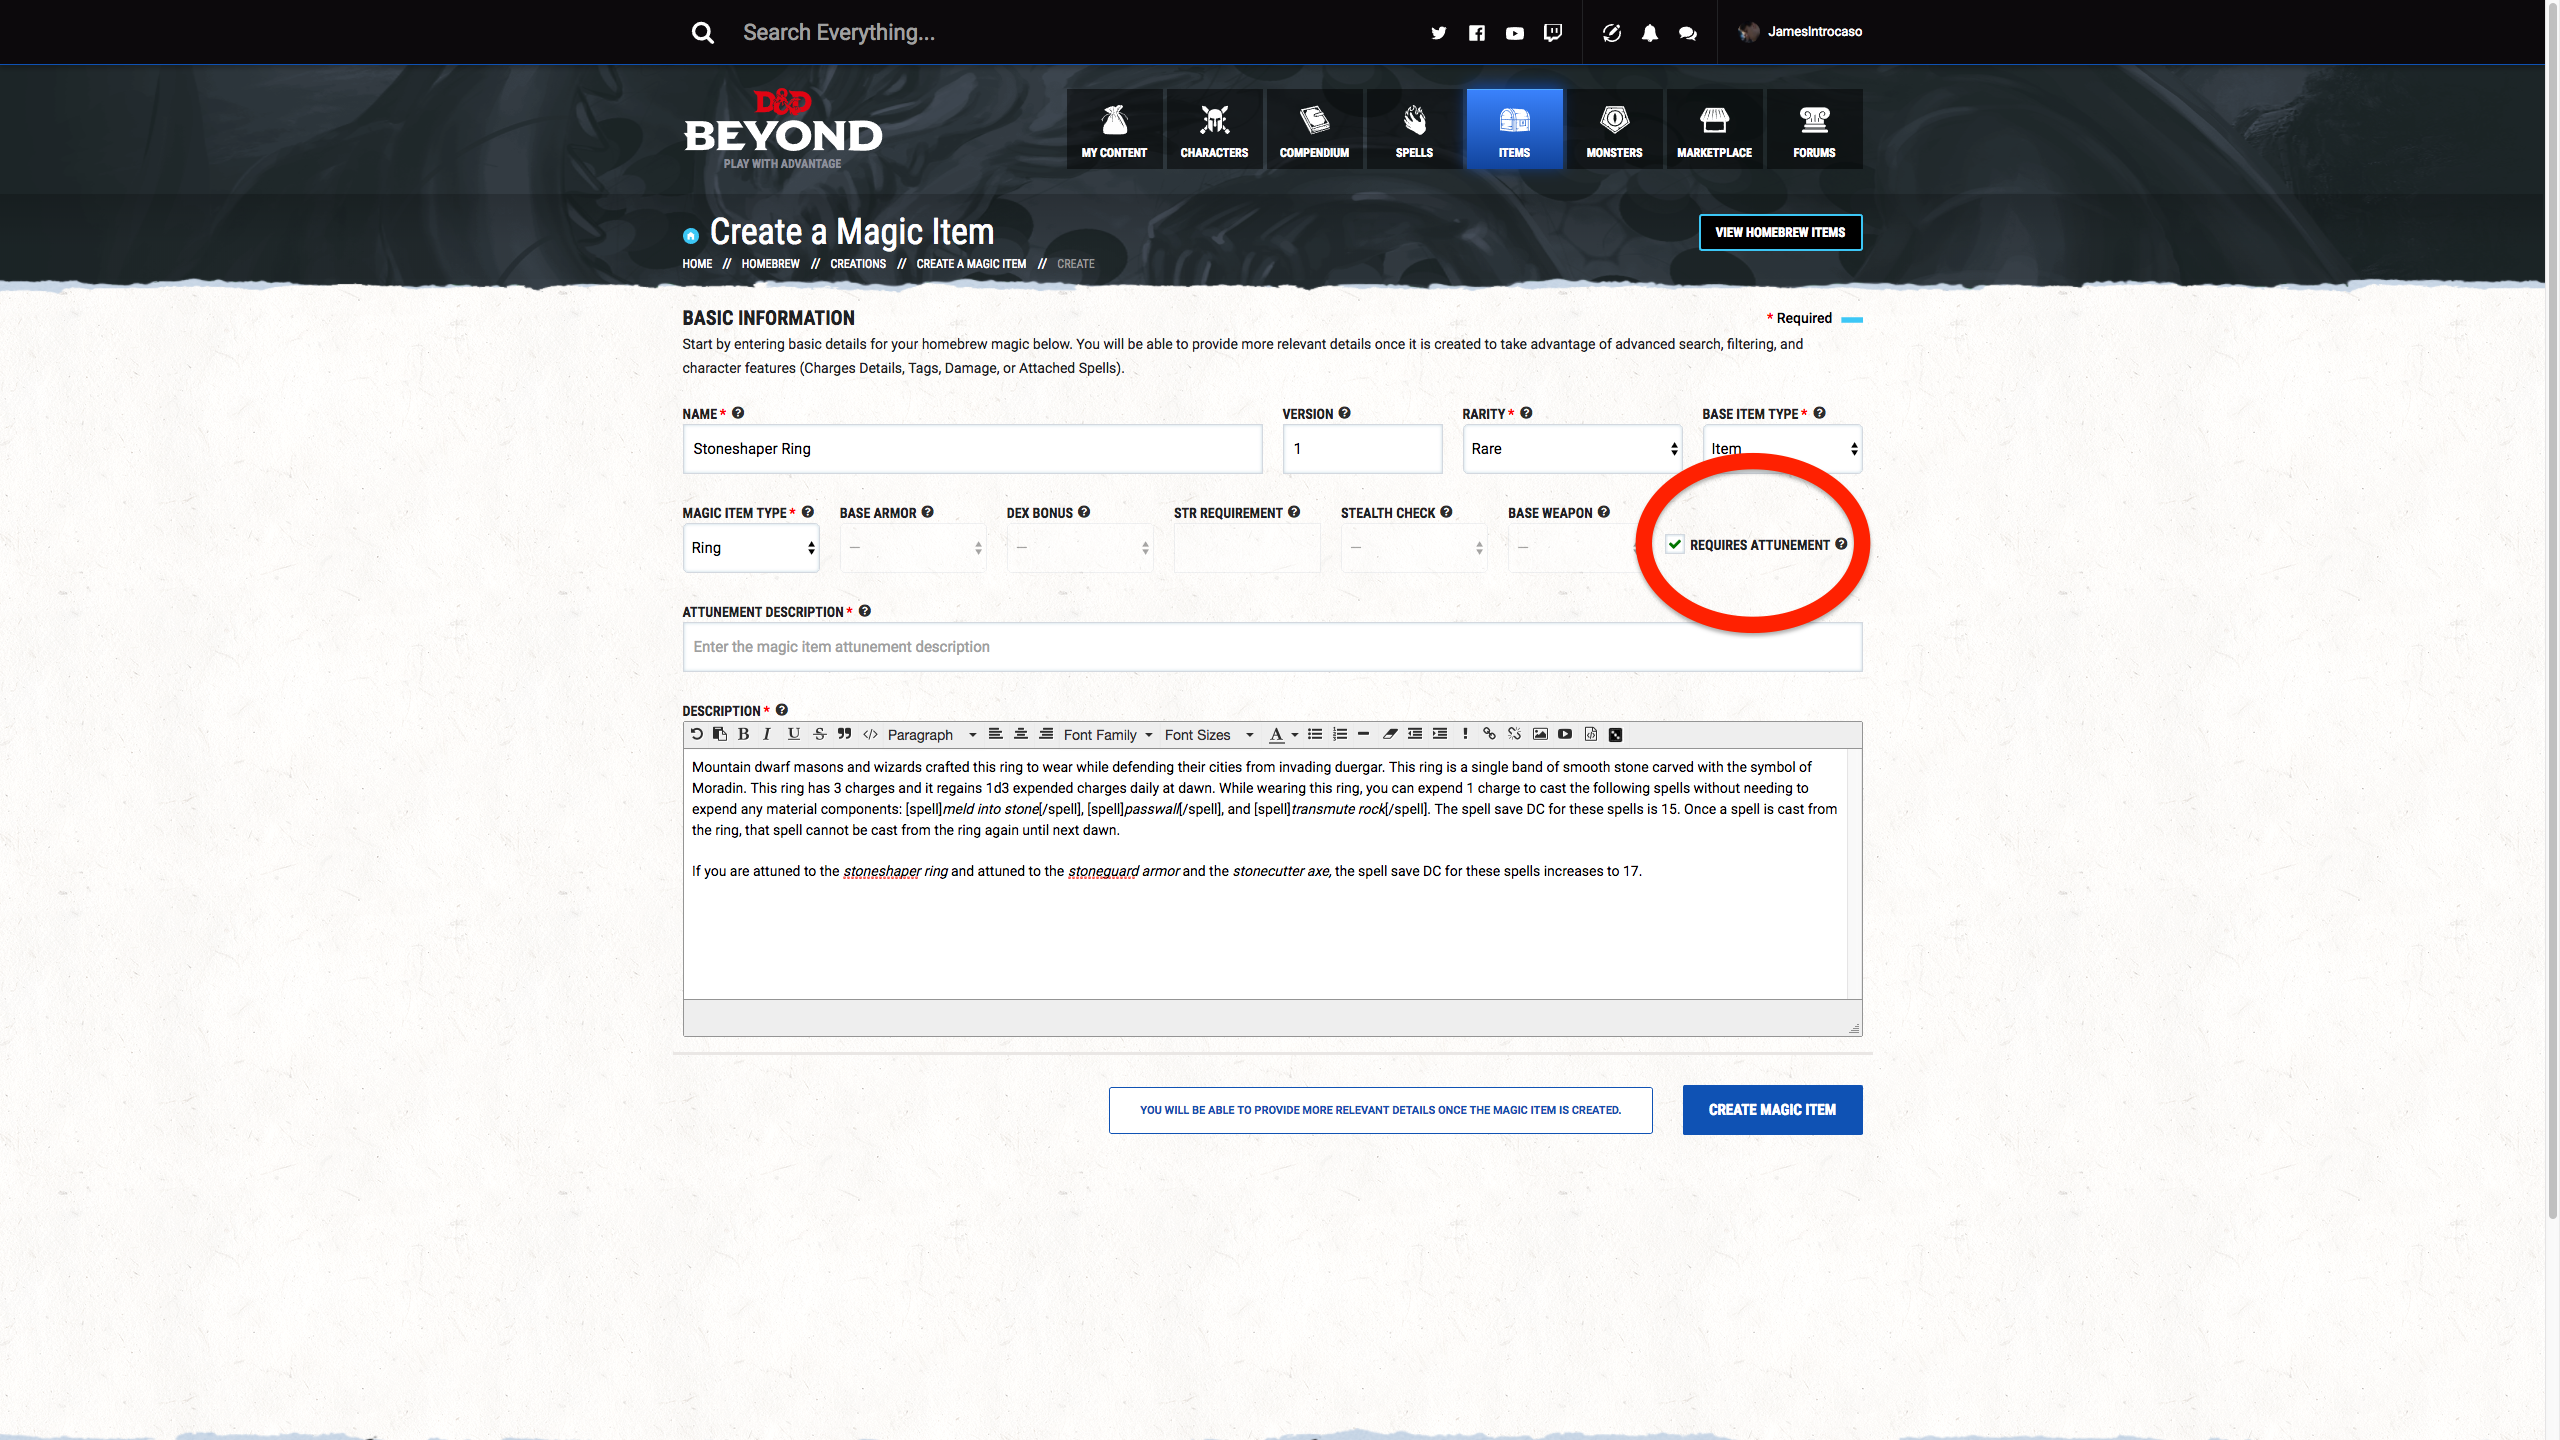Click the help icon next to Rarity
2560x1440 pixels.
tap(1526, 413)
